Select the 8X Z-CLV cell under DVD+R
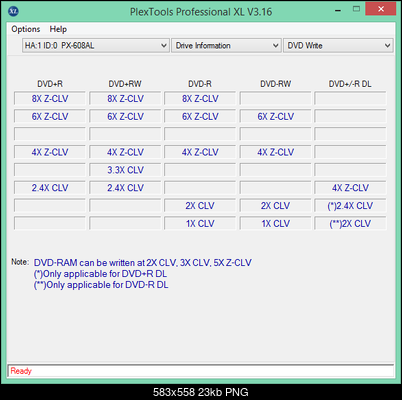The image size is (402, 400). [x=50, y=99]
